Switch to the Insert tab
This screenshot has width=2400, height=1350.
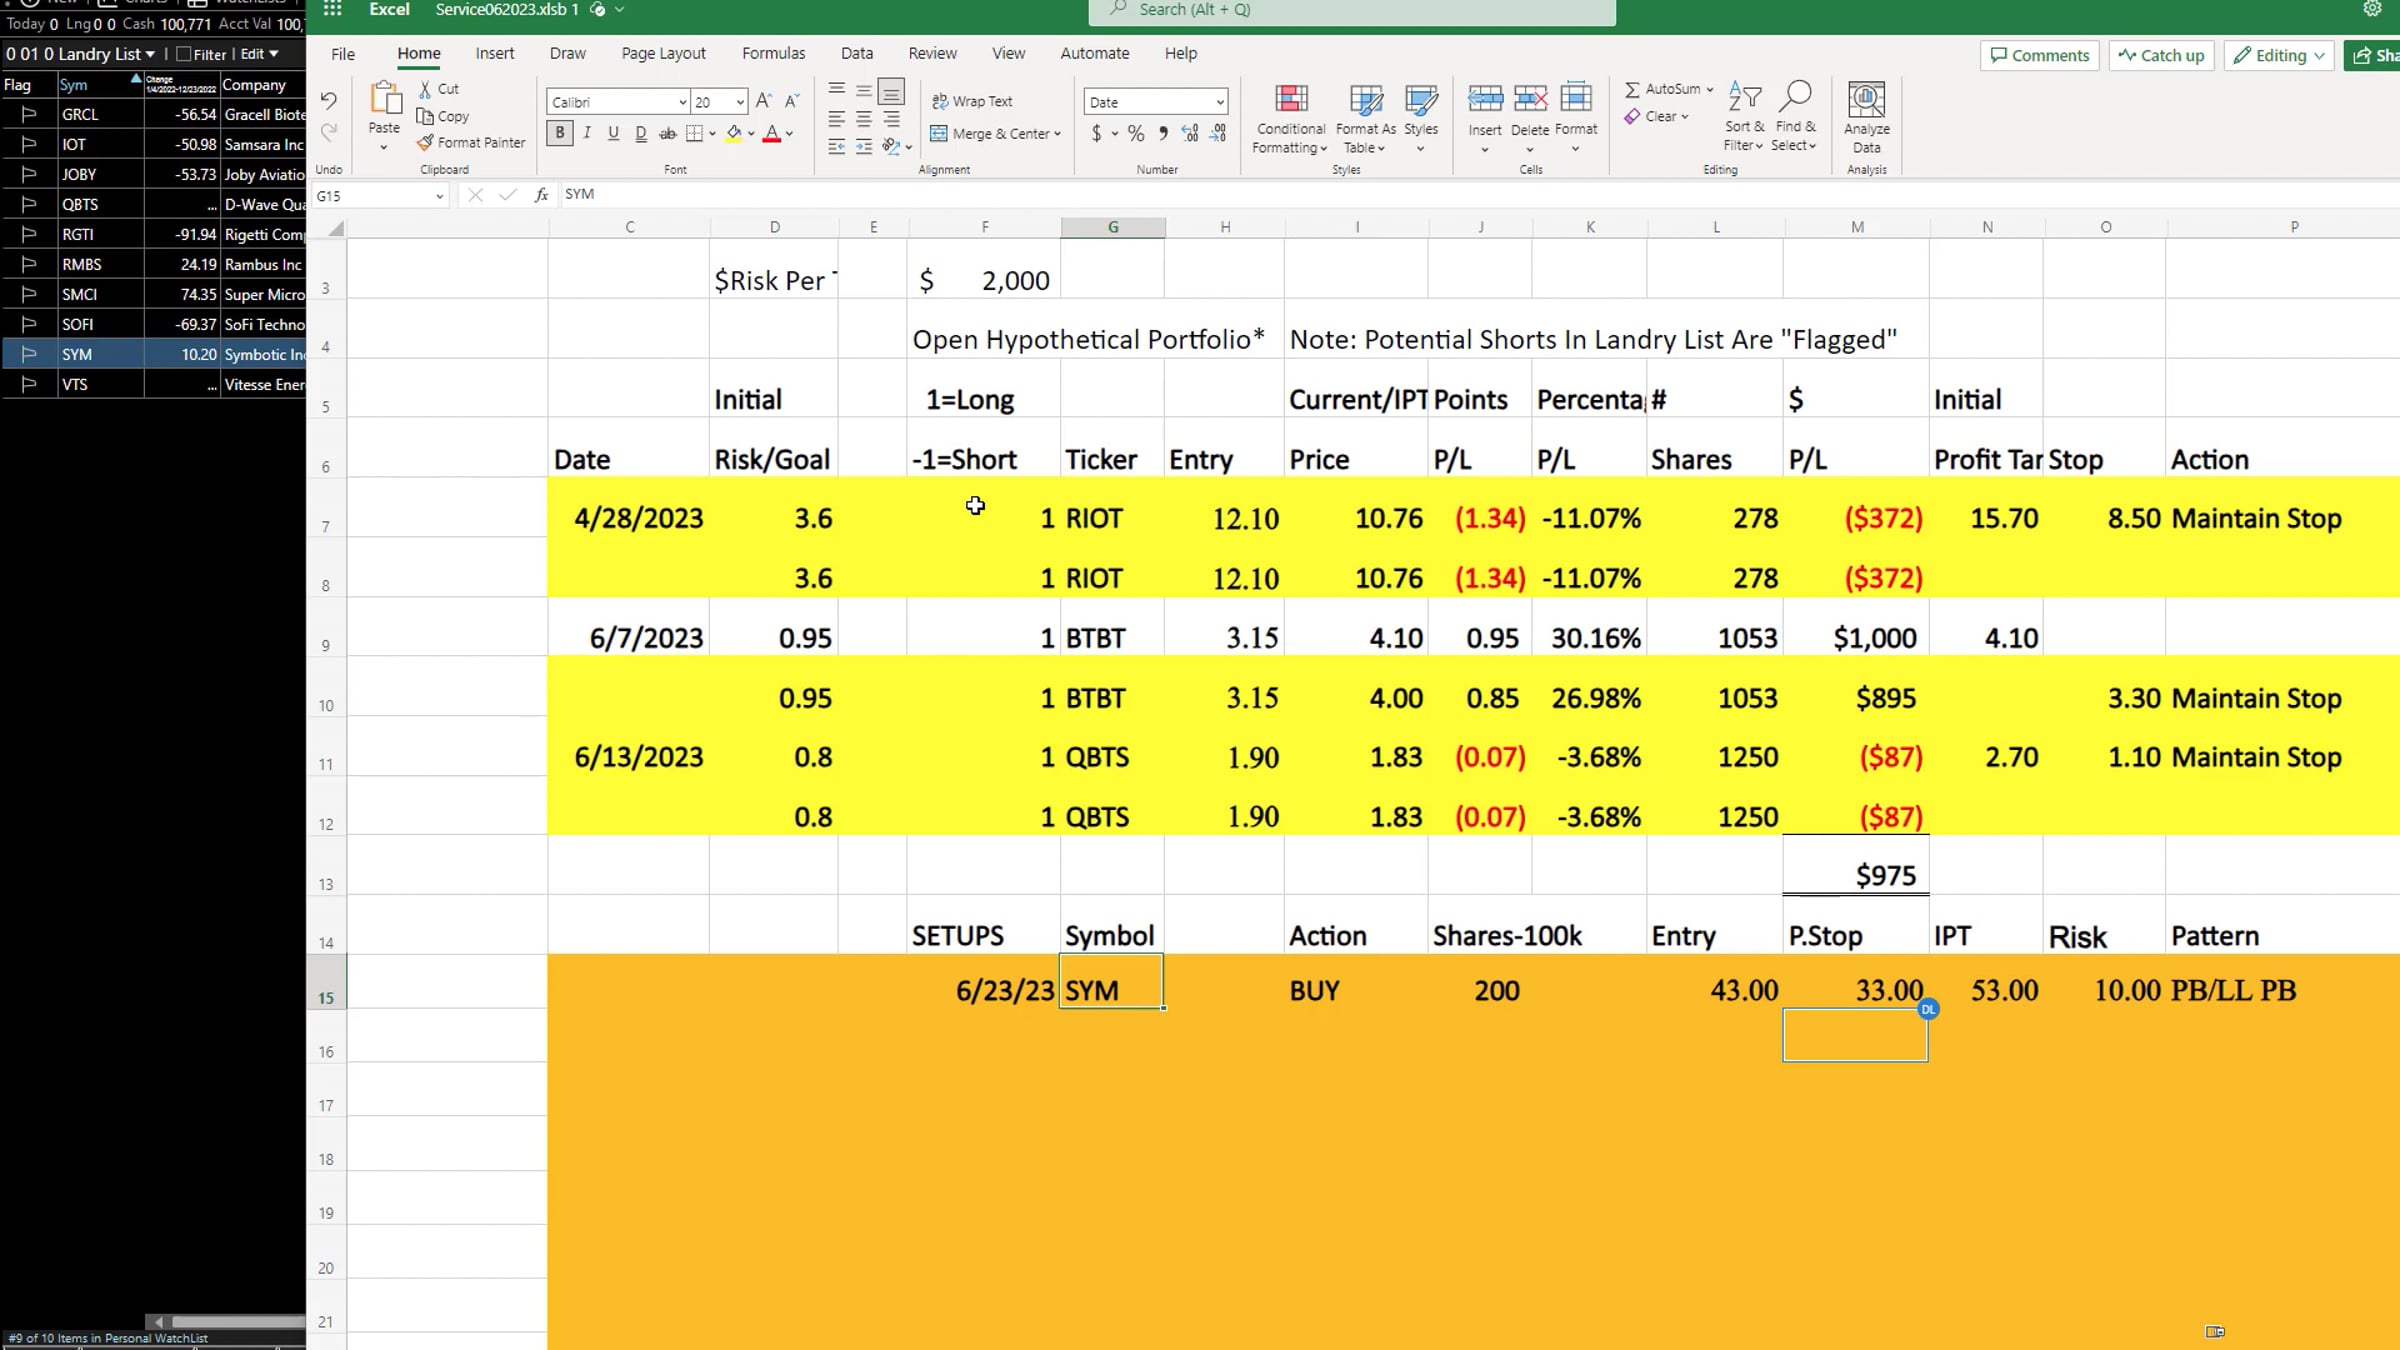coord(495,54)
